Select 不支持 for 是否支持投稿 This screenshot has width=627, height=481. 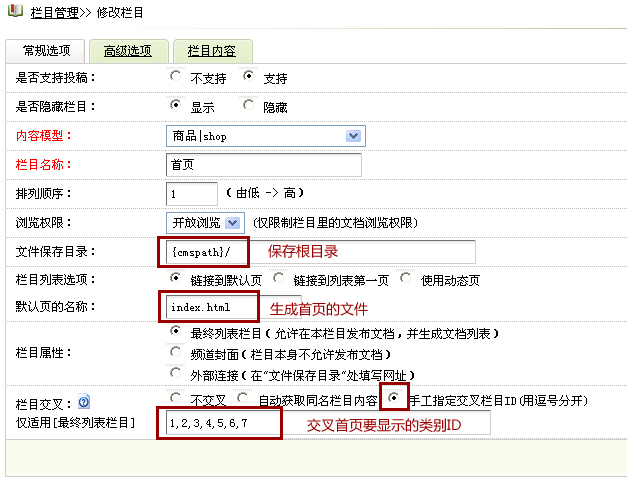click(x=176, y=76)
